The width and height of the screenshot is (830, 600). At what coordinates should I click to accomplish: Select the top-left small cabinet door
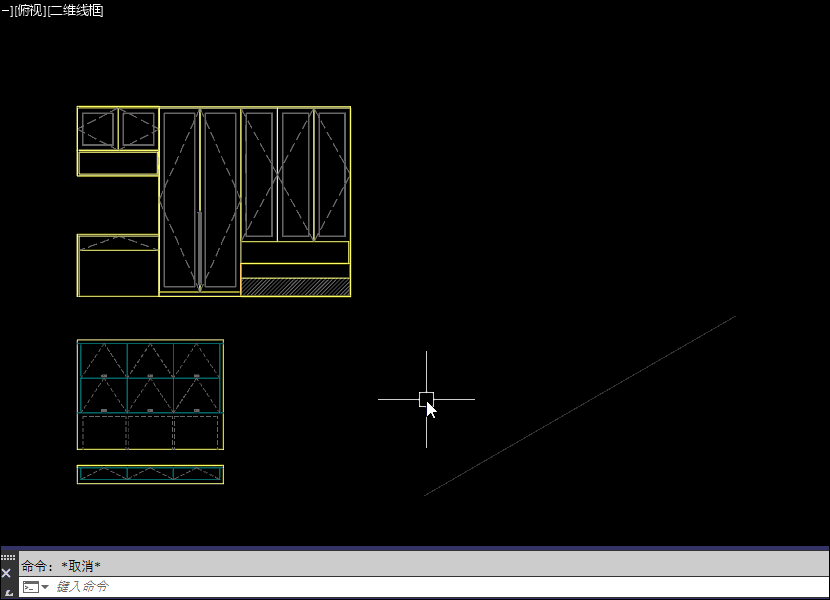pos(97,129)
